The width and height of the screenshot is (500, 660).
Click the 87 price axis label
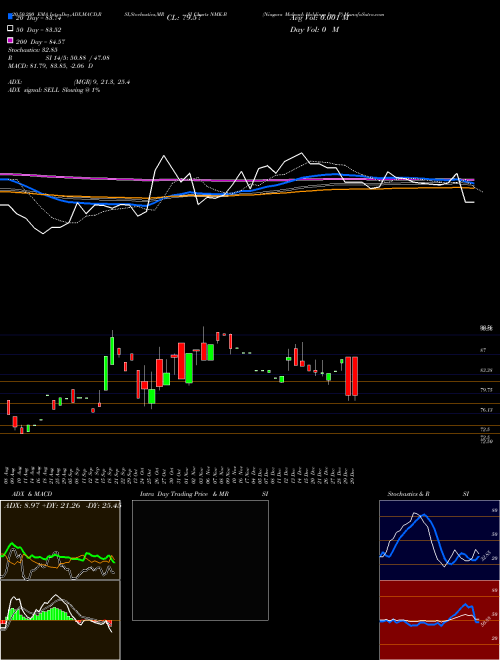483,350
